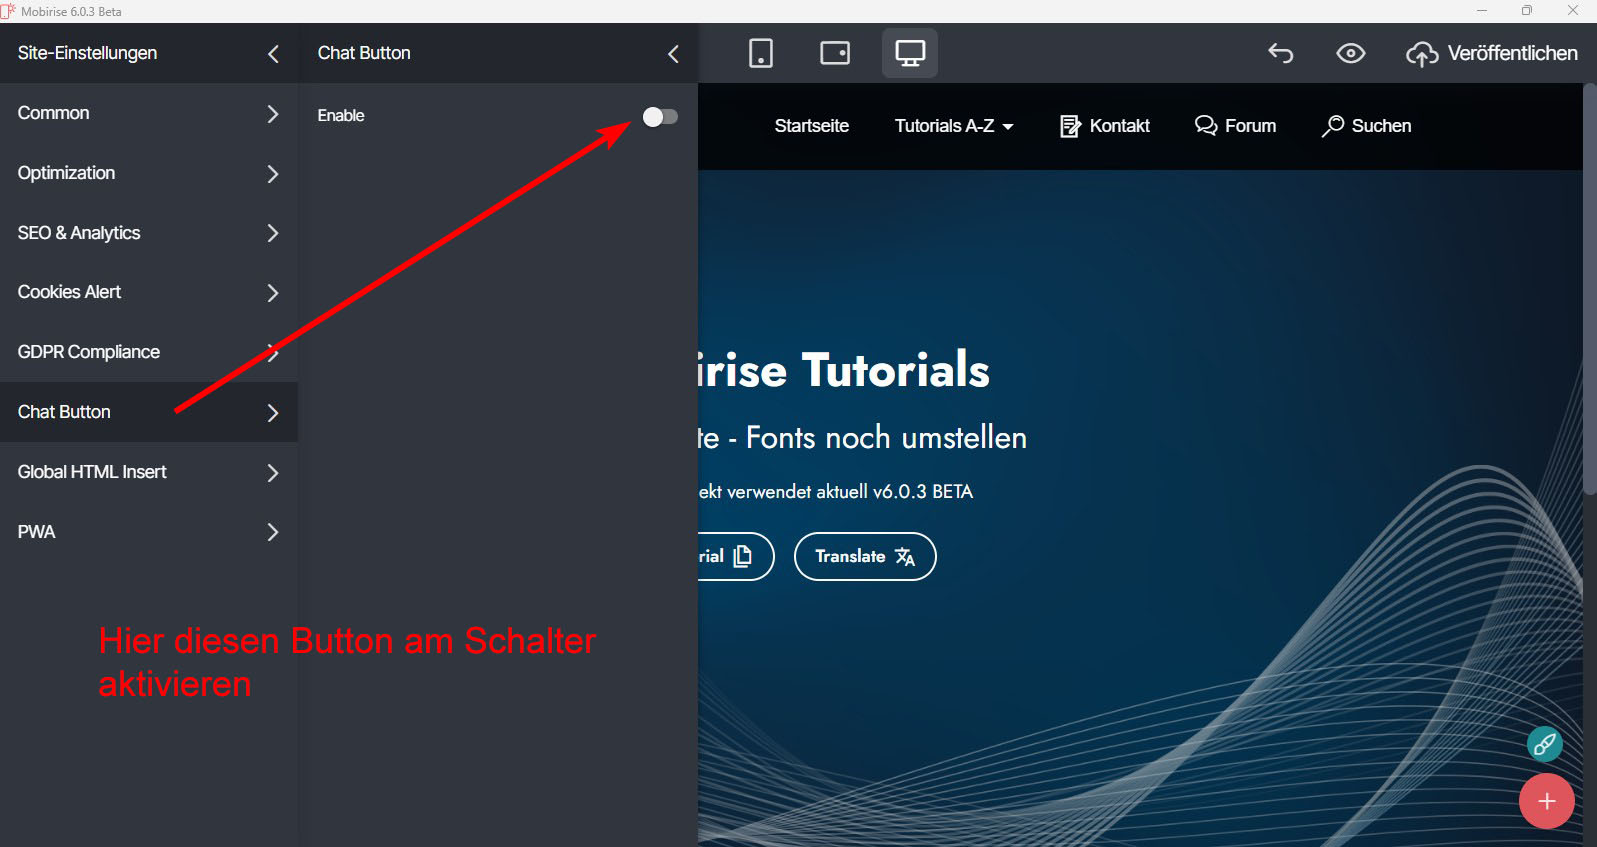
Task: Open the Tutorials A-Z dropdown menu
Action: (x=954, y=126)
